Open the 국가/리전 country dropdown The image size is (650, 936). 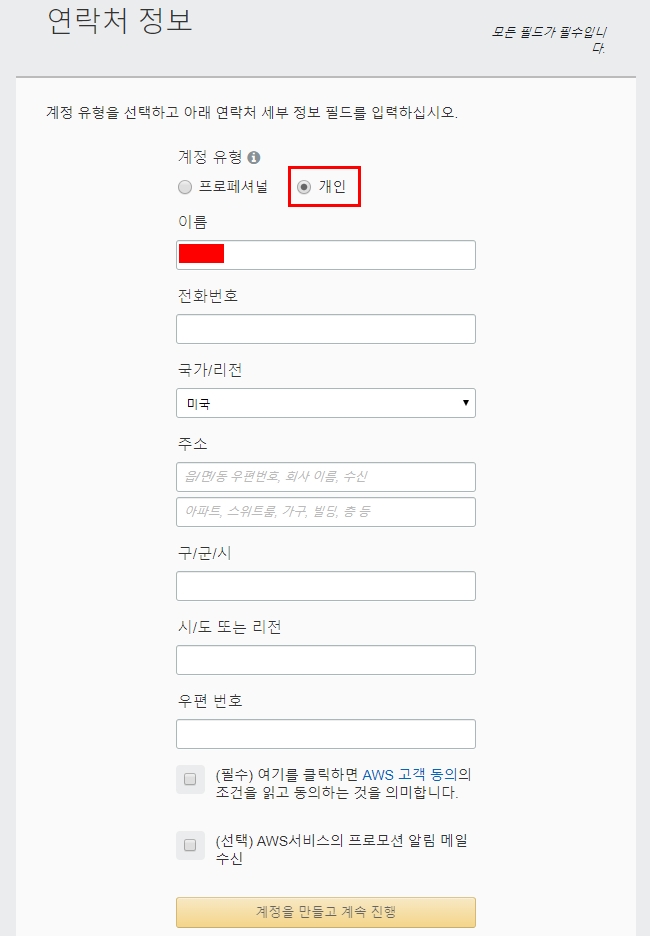[x=326, y=403]
